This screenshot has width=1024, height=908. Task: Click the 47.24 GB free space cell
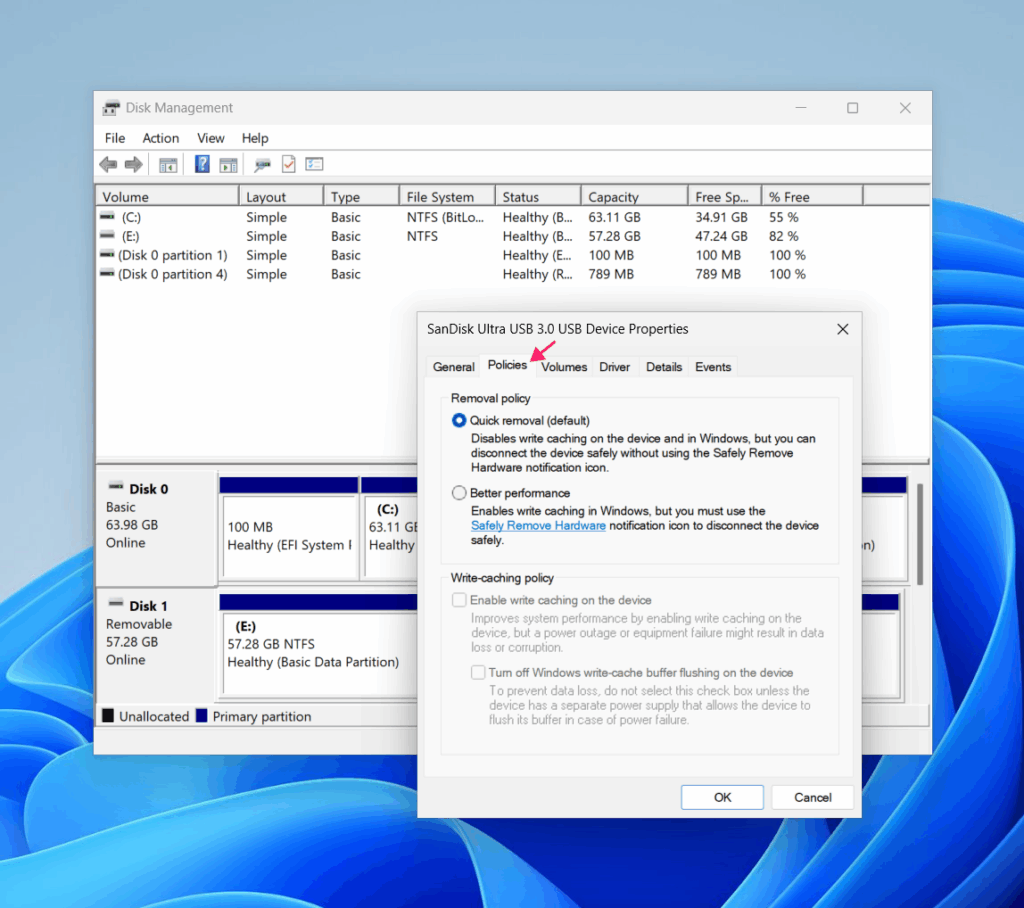coord(721,236)
